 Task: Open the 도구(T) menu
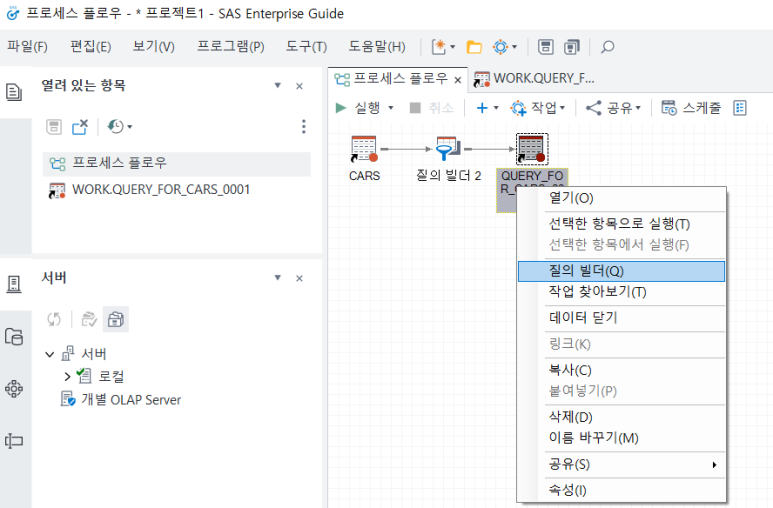point(306,47)
